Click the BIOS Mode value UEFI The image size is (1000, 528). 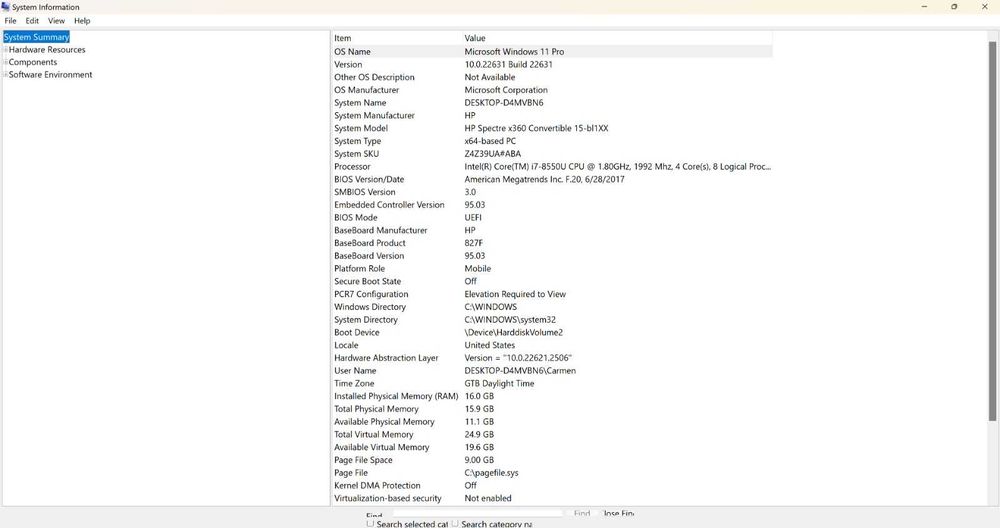click(473, 217)
